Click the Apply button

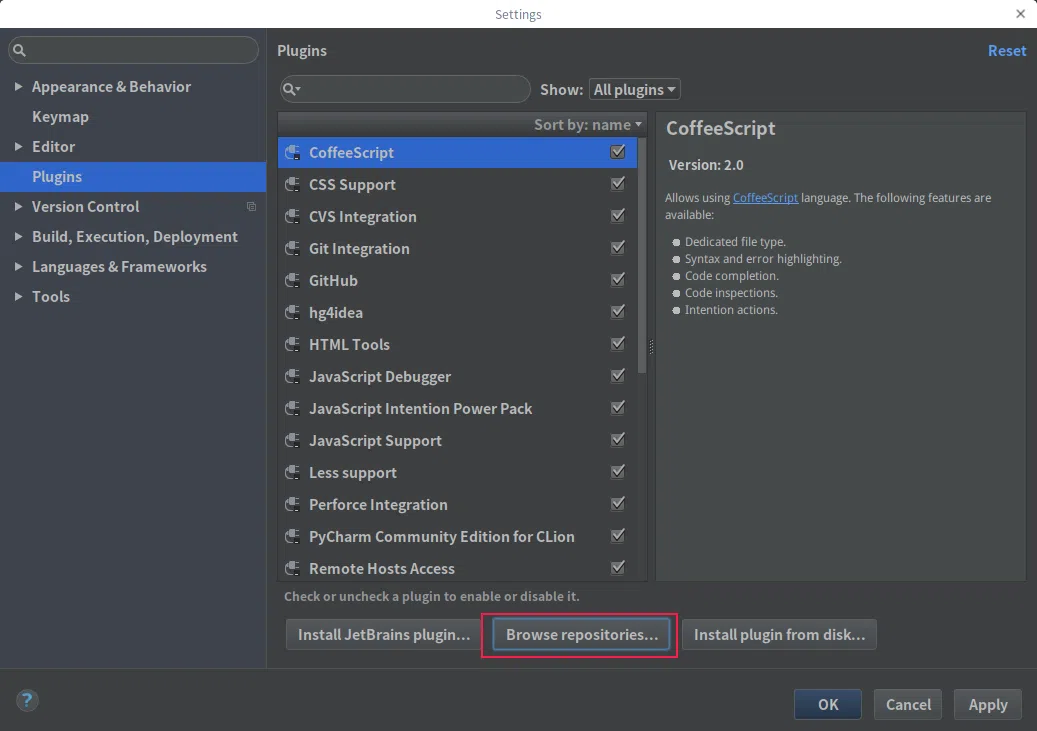click(x=987, y=705)
